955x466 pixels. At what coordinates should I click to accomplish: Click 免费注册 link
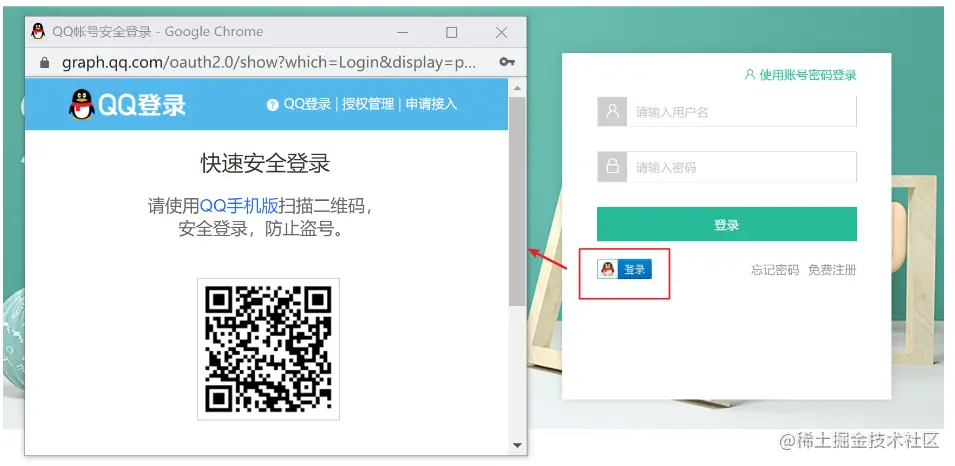pyautogui.click(x=832, y=270)
